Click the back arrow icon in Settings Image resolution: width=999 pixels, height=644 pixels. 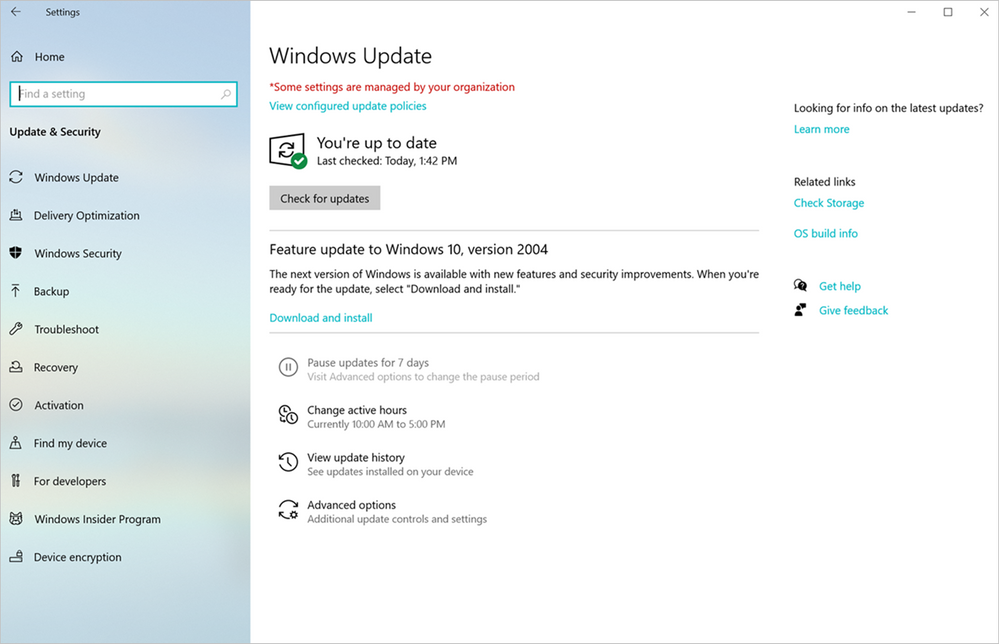click(x=16, y=12)
